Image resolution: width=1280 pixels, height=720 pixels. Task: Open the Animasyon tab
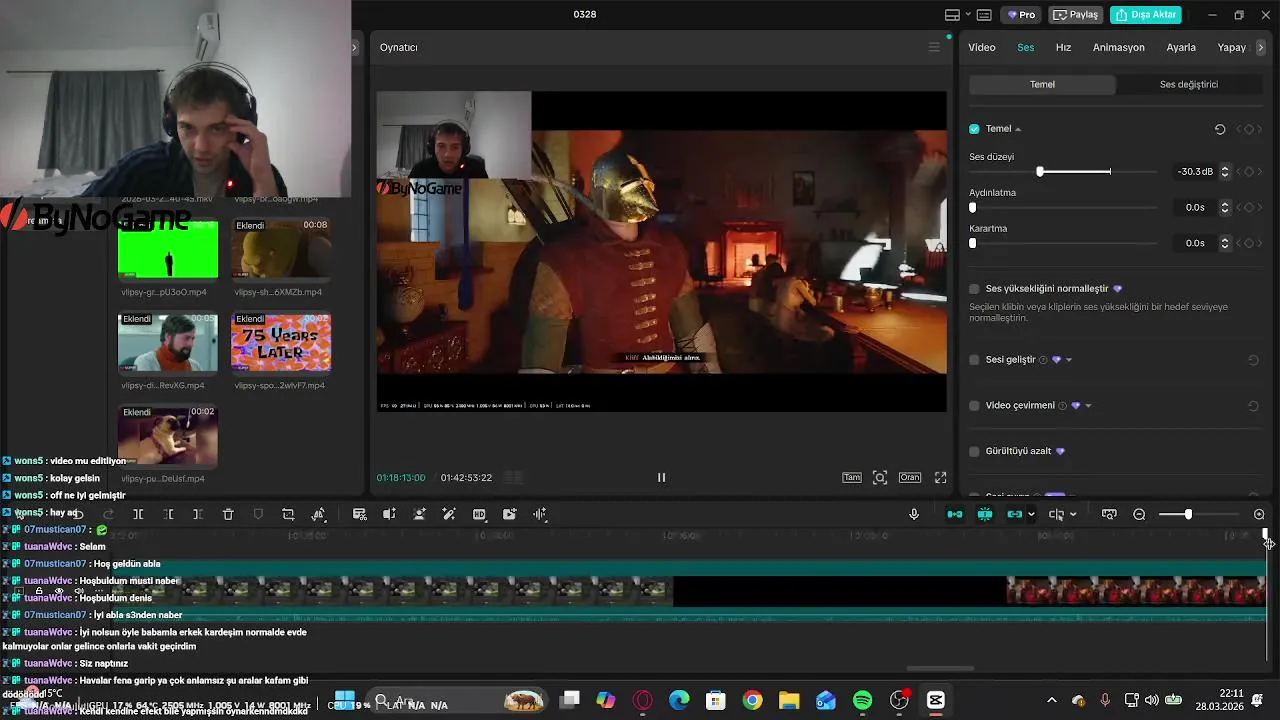[1118, 48]
